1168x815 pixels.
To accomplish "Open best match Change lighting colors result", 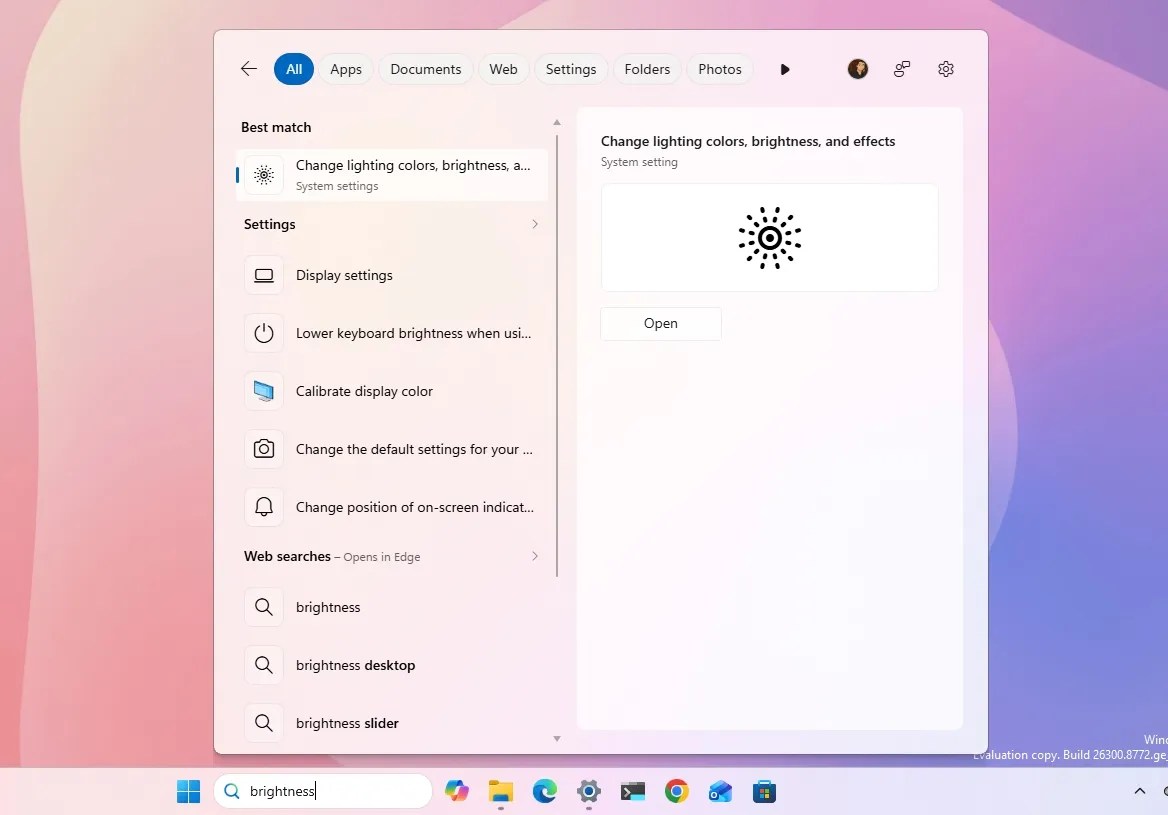I will tap(392, 175).
